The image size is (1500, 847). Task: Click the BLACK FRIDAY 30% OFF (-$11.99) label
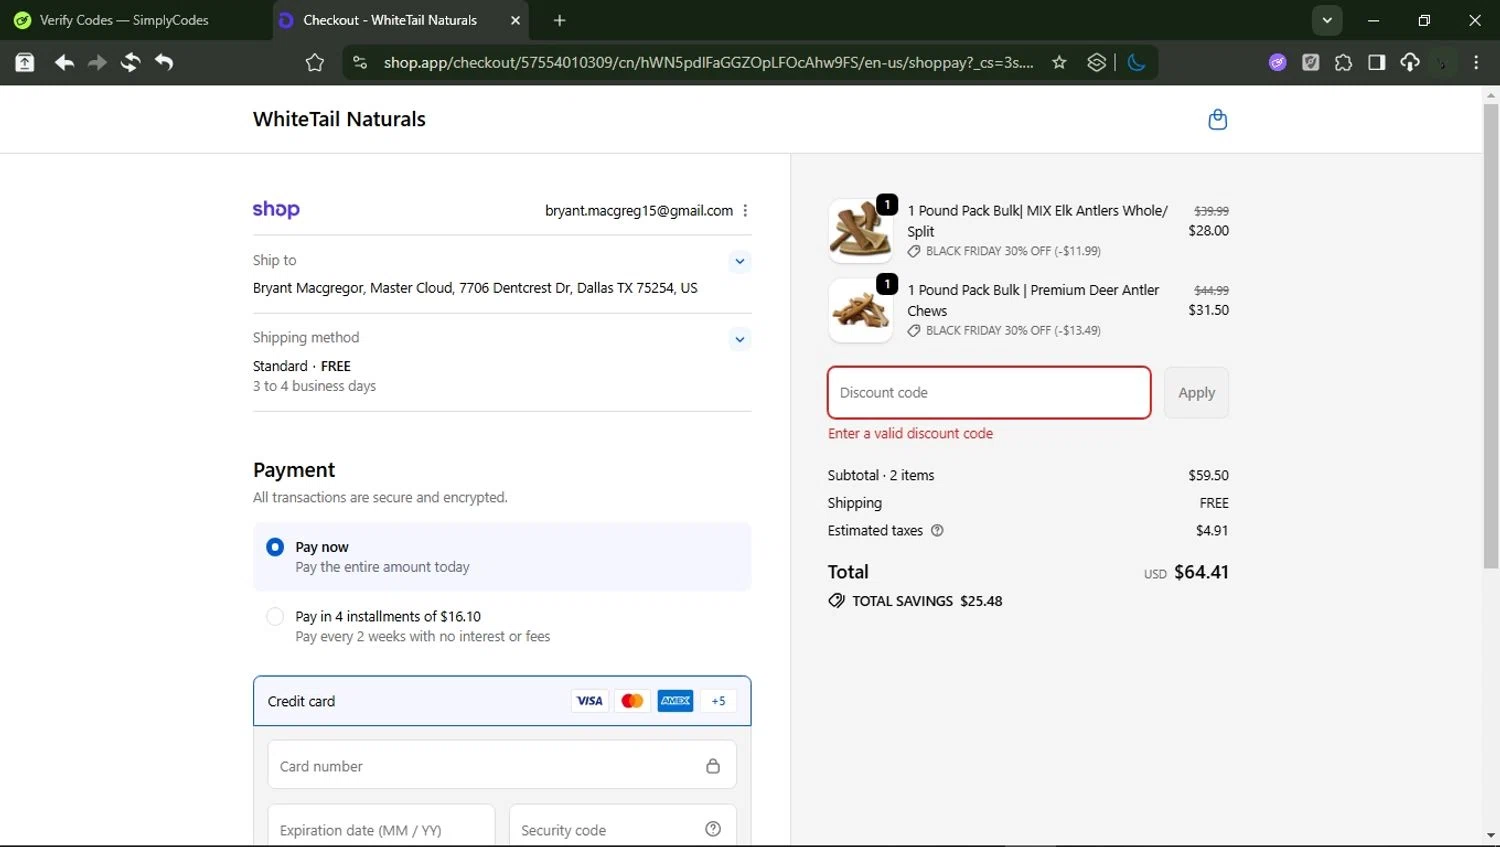coord(1013,251)
